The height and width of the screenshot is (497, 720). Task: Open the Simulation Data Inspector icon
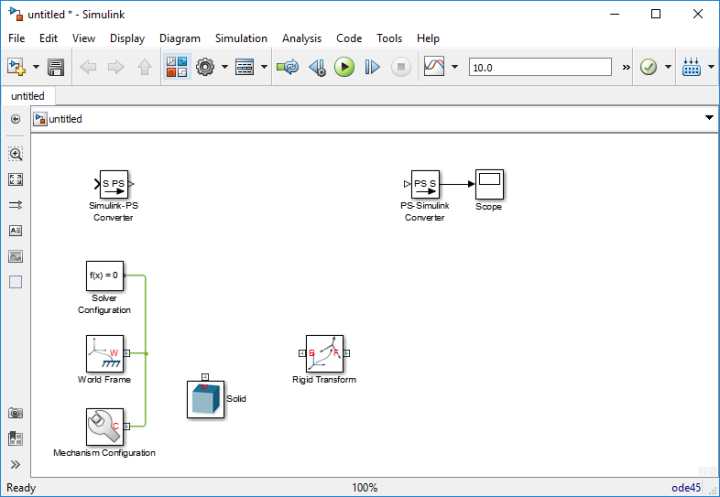(434, 67)
